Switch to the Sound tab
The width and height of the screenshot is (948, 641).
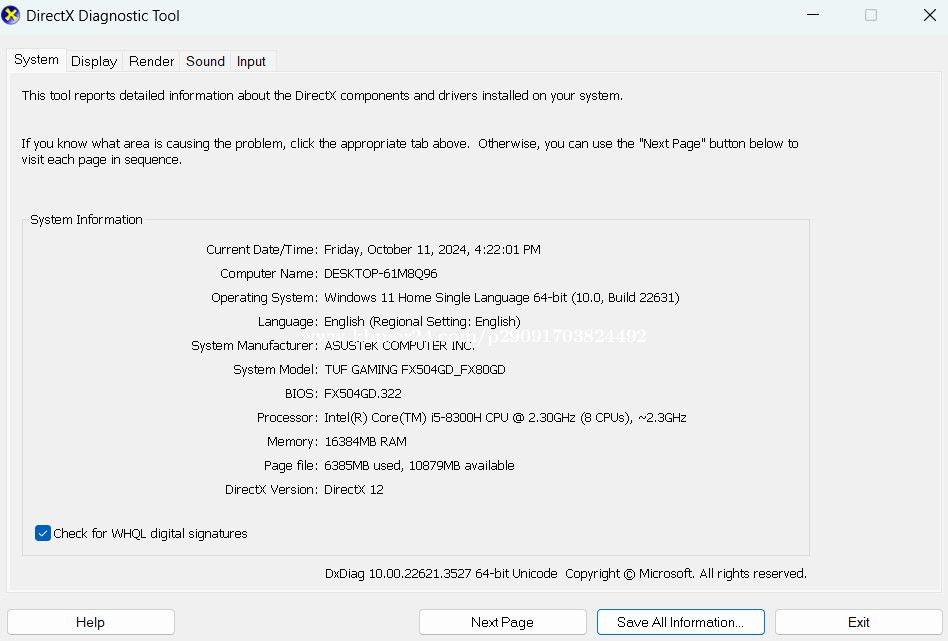point(205,61)
